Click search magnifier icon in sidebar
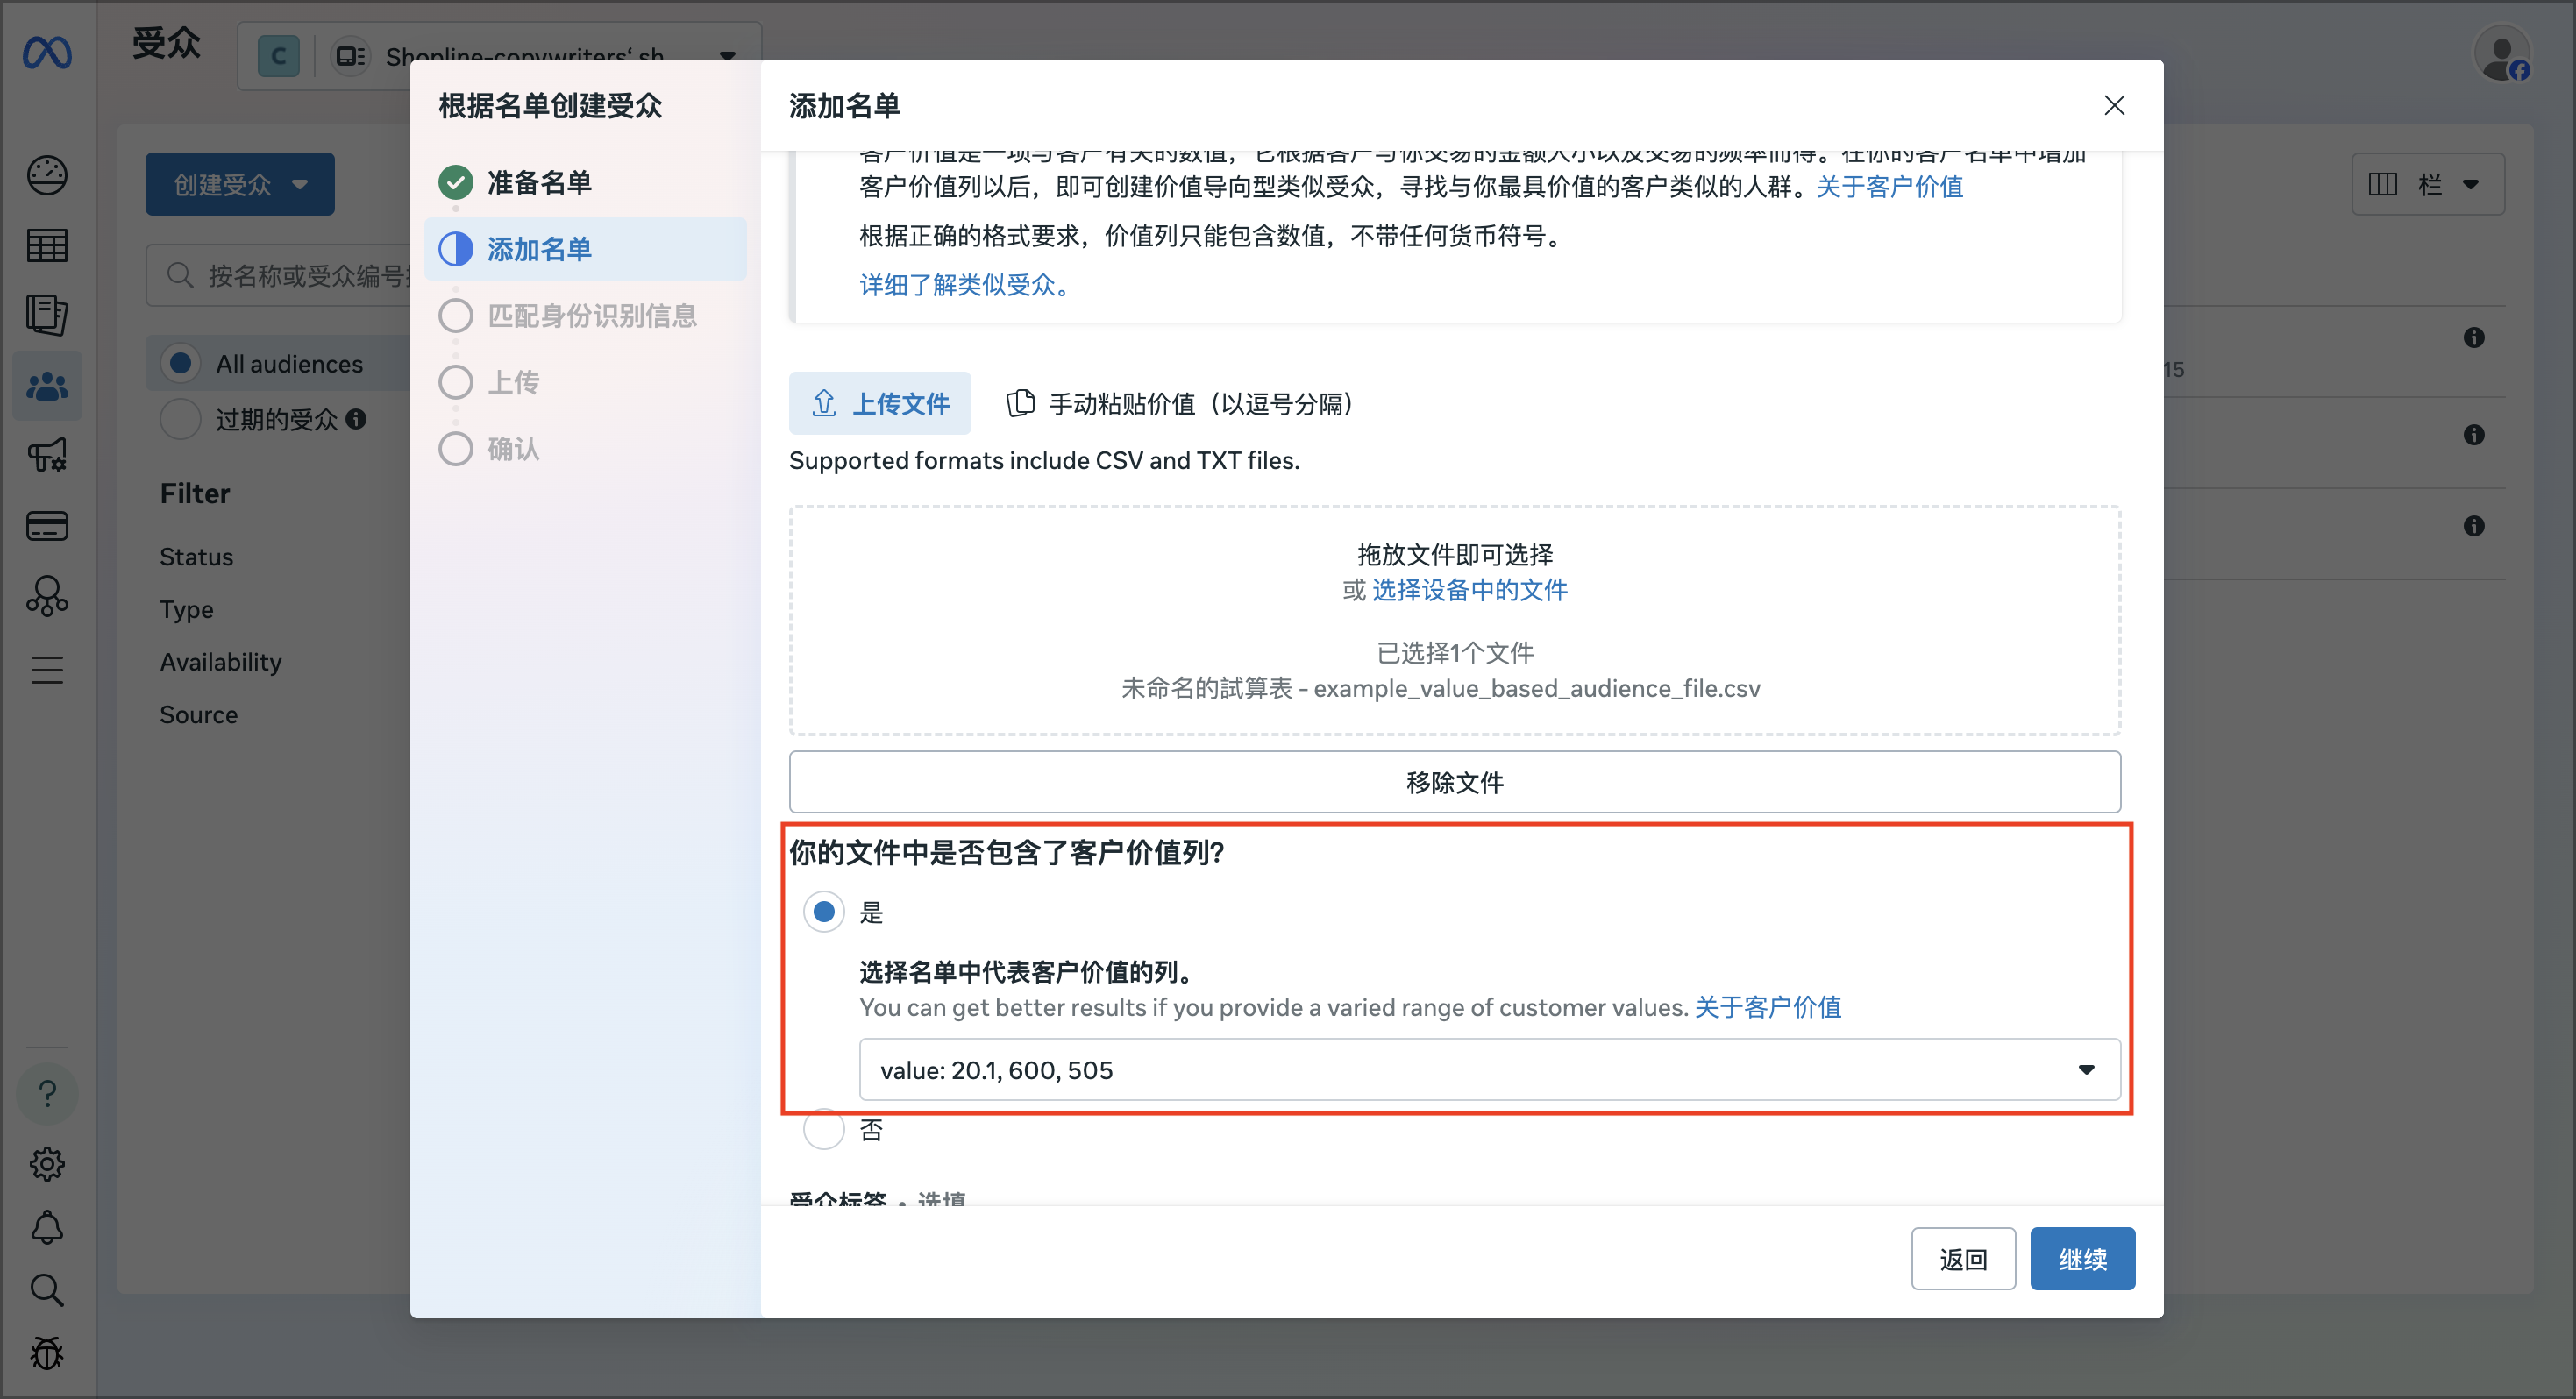 coord(47,1290)
